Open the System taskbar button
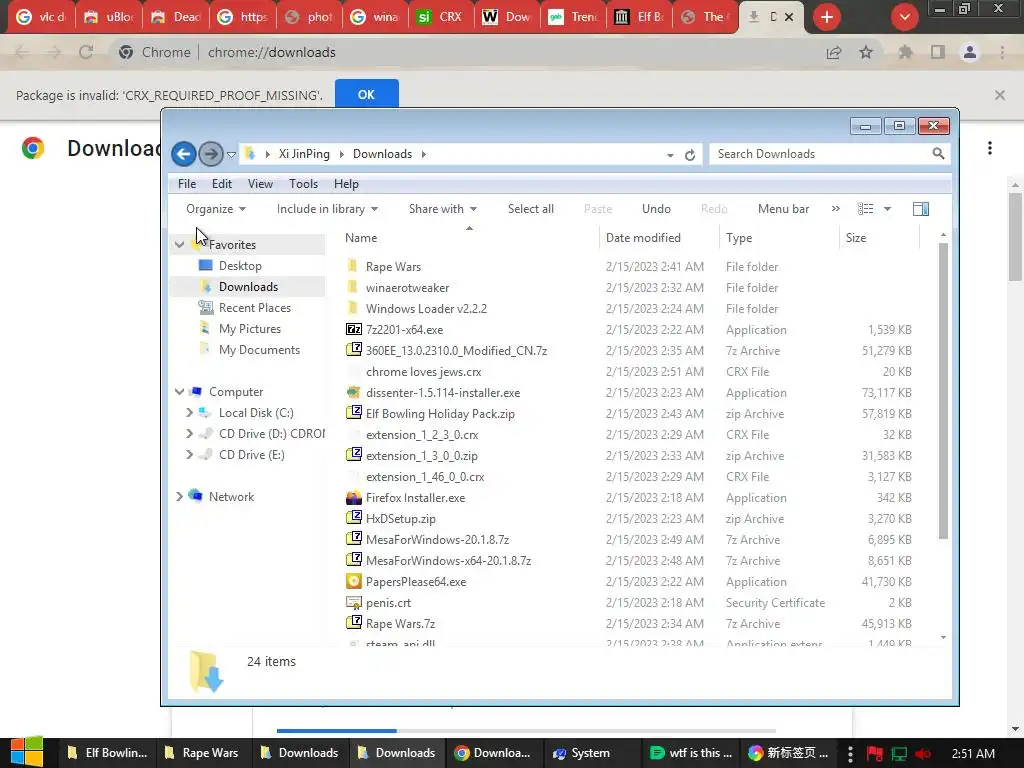Screen dimensions: 1024x768 592,753
